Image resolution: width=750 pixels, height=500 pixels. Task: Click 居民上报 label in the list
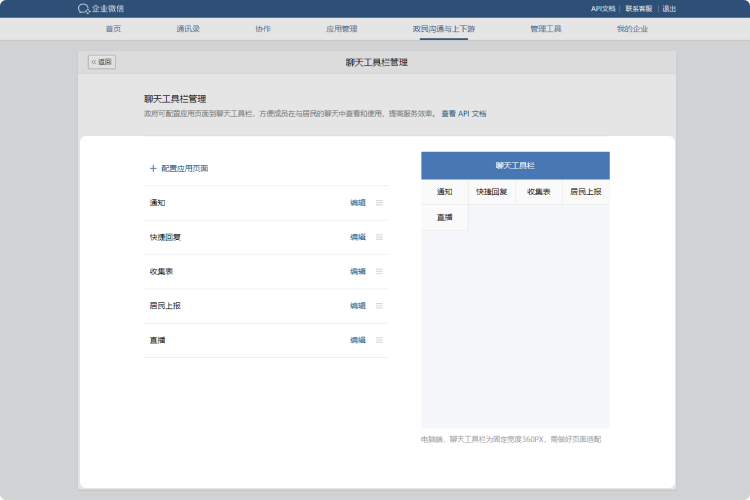click(x=165, y=306)
